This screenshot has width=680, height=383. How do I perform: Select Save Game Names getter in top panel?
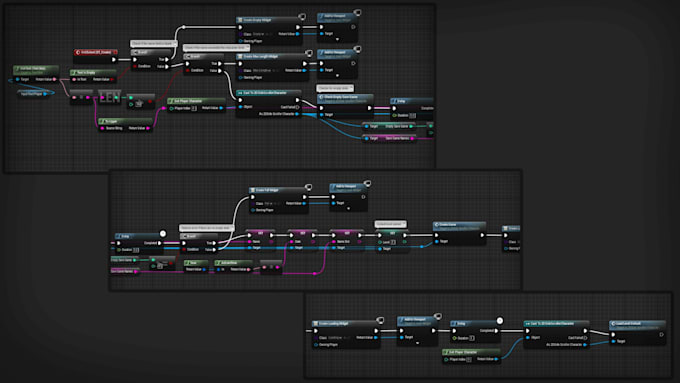[389, 138]
